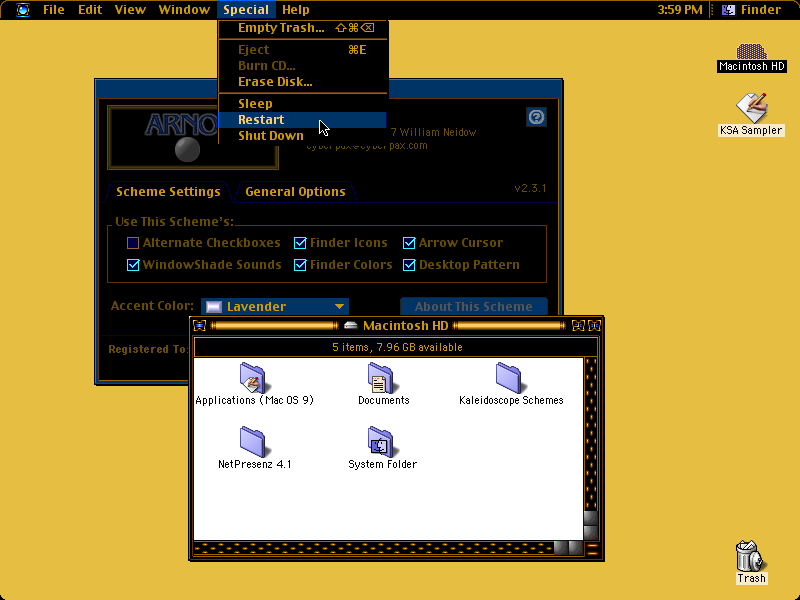
Task: Choose Burn CD in the Special menu
Action: [303, 66]
